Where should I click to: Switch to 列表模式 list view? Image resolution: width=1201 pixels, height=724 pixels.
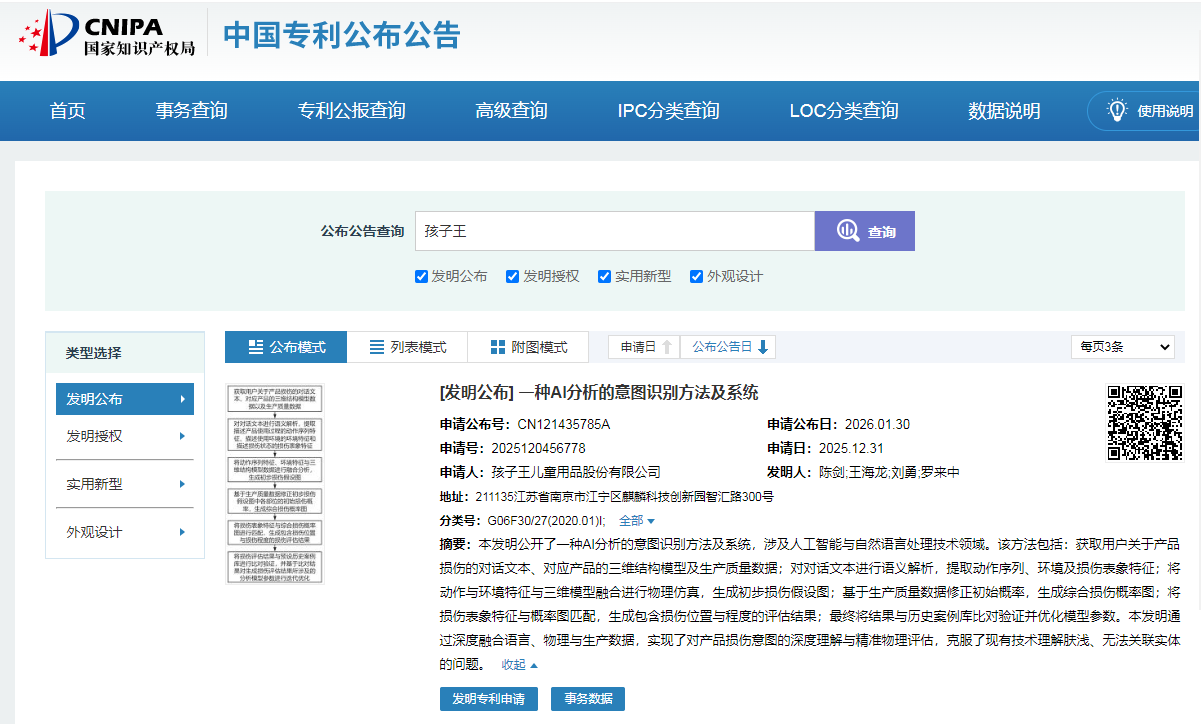[408, 347]
